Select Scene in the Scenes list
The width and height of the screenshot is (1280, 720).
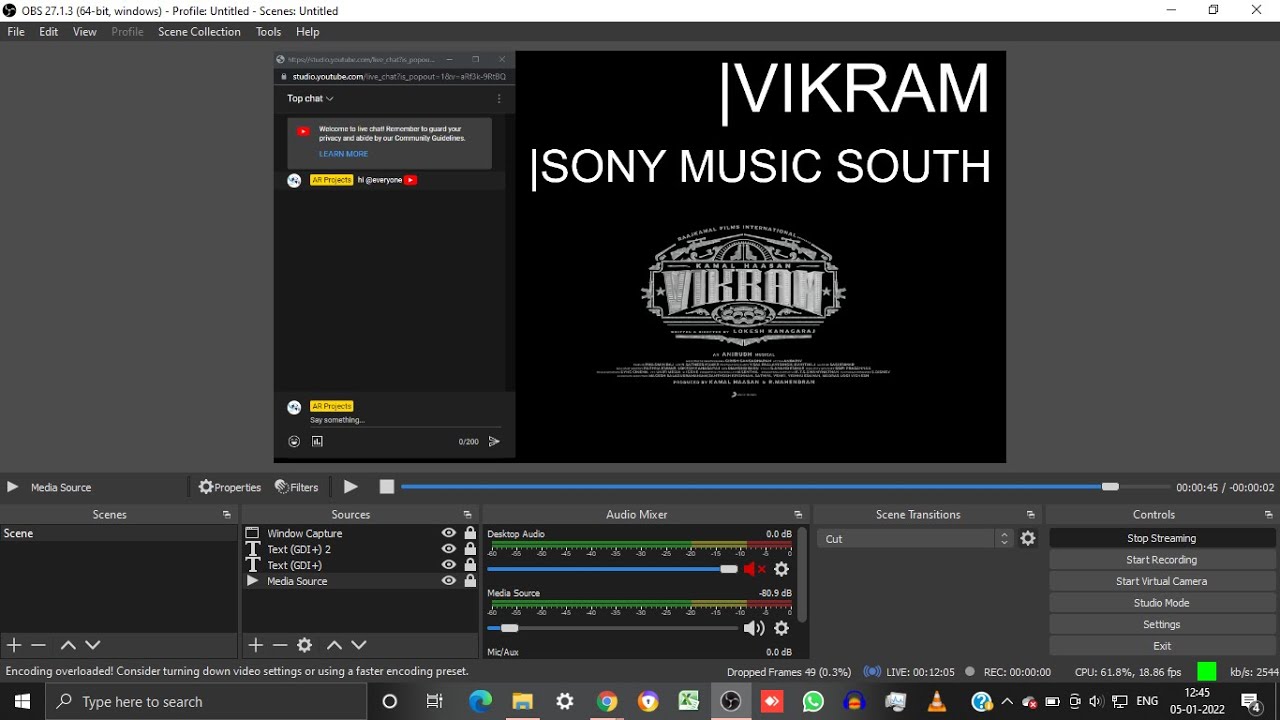119,533
